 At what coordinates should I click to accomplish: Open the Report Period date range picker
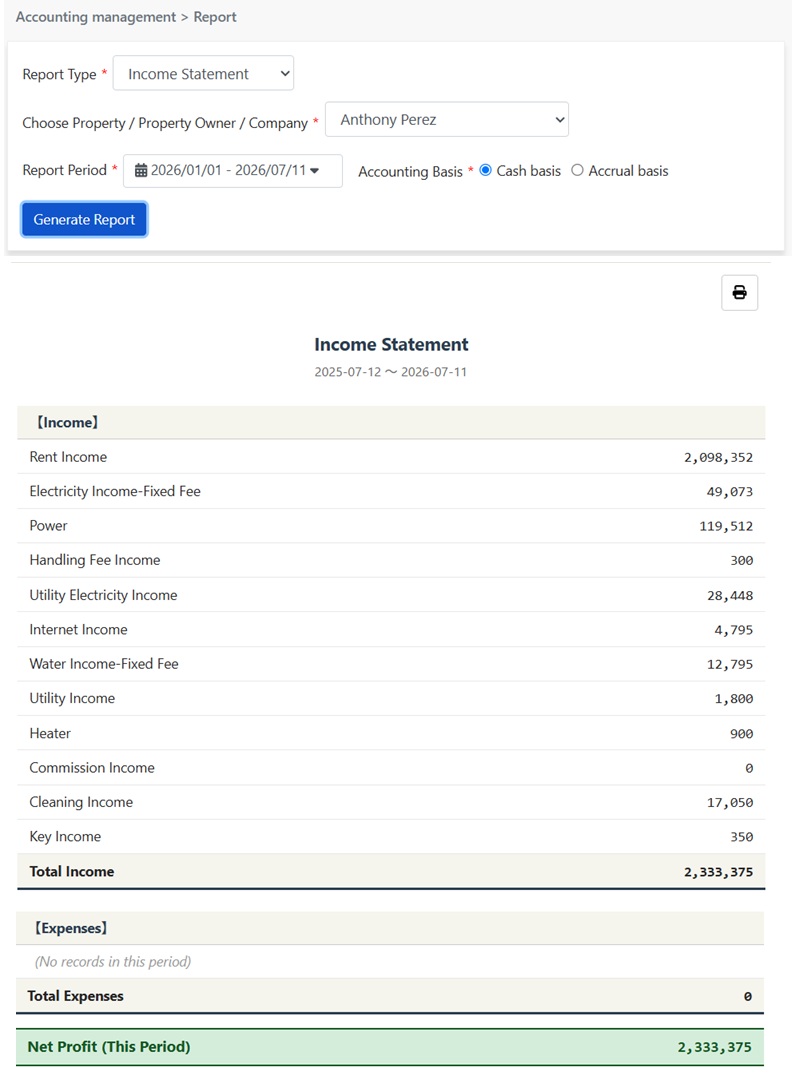pyautogui.click(x=233, y=170)
